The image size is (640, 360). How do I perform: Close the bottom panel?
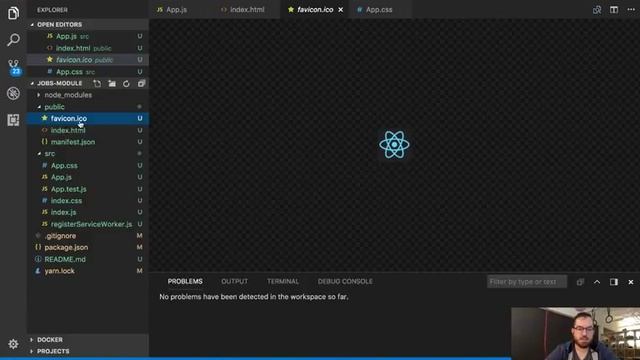(631, 282)
